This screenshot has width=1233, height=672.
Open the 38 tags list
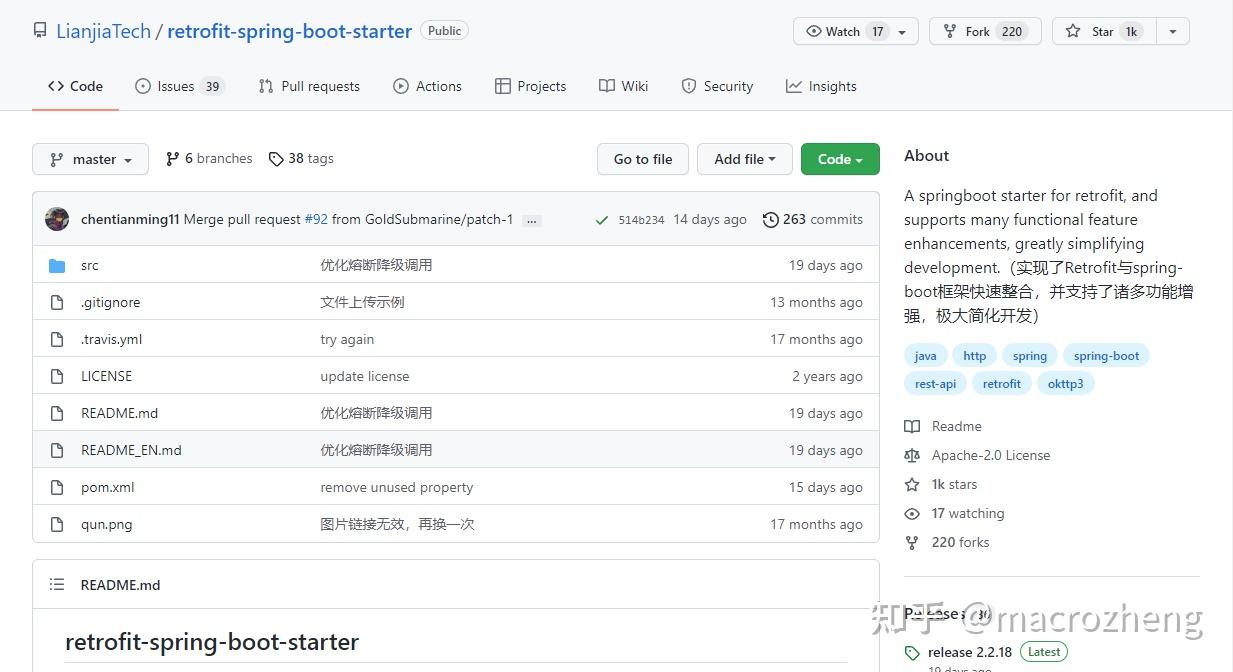(300, 158)
